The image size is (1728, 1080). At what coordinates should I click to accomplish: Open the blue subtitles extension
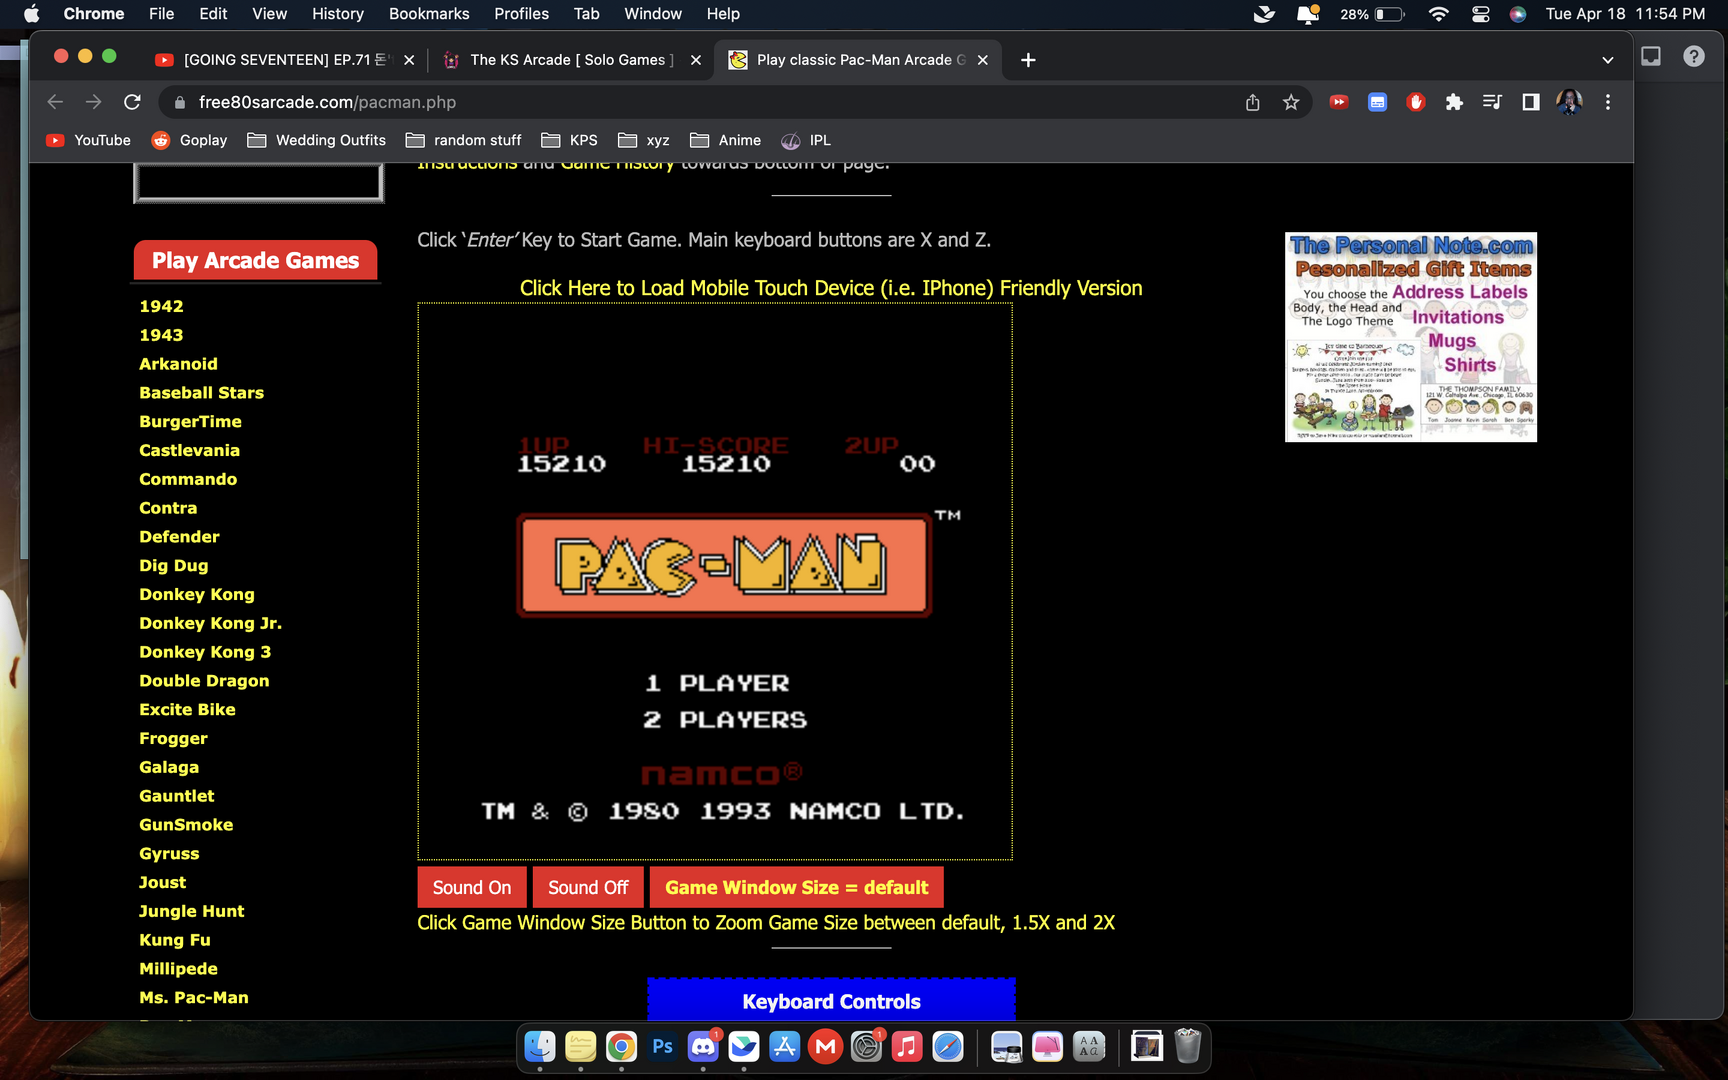coord(1377,102)
